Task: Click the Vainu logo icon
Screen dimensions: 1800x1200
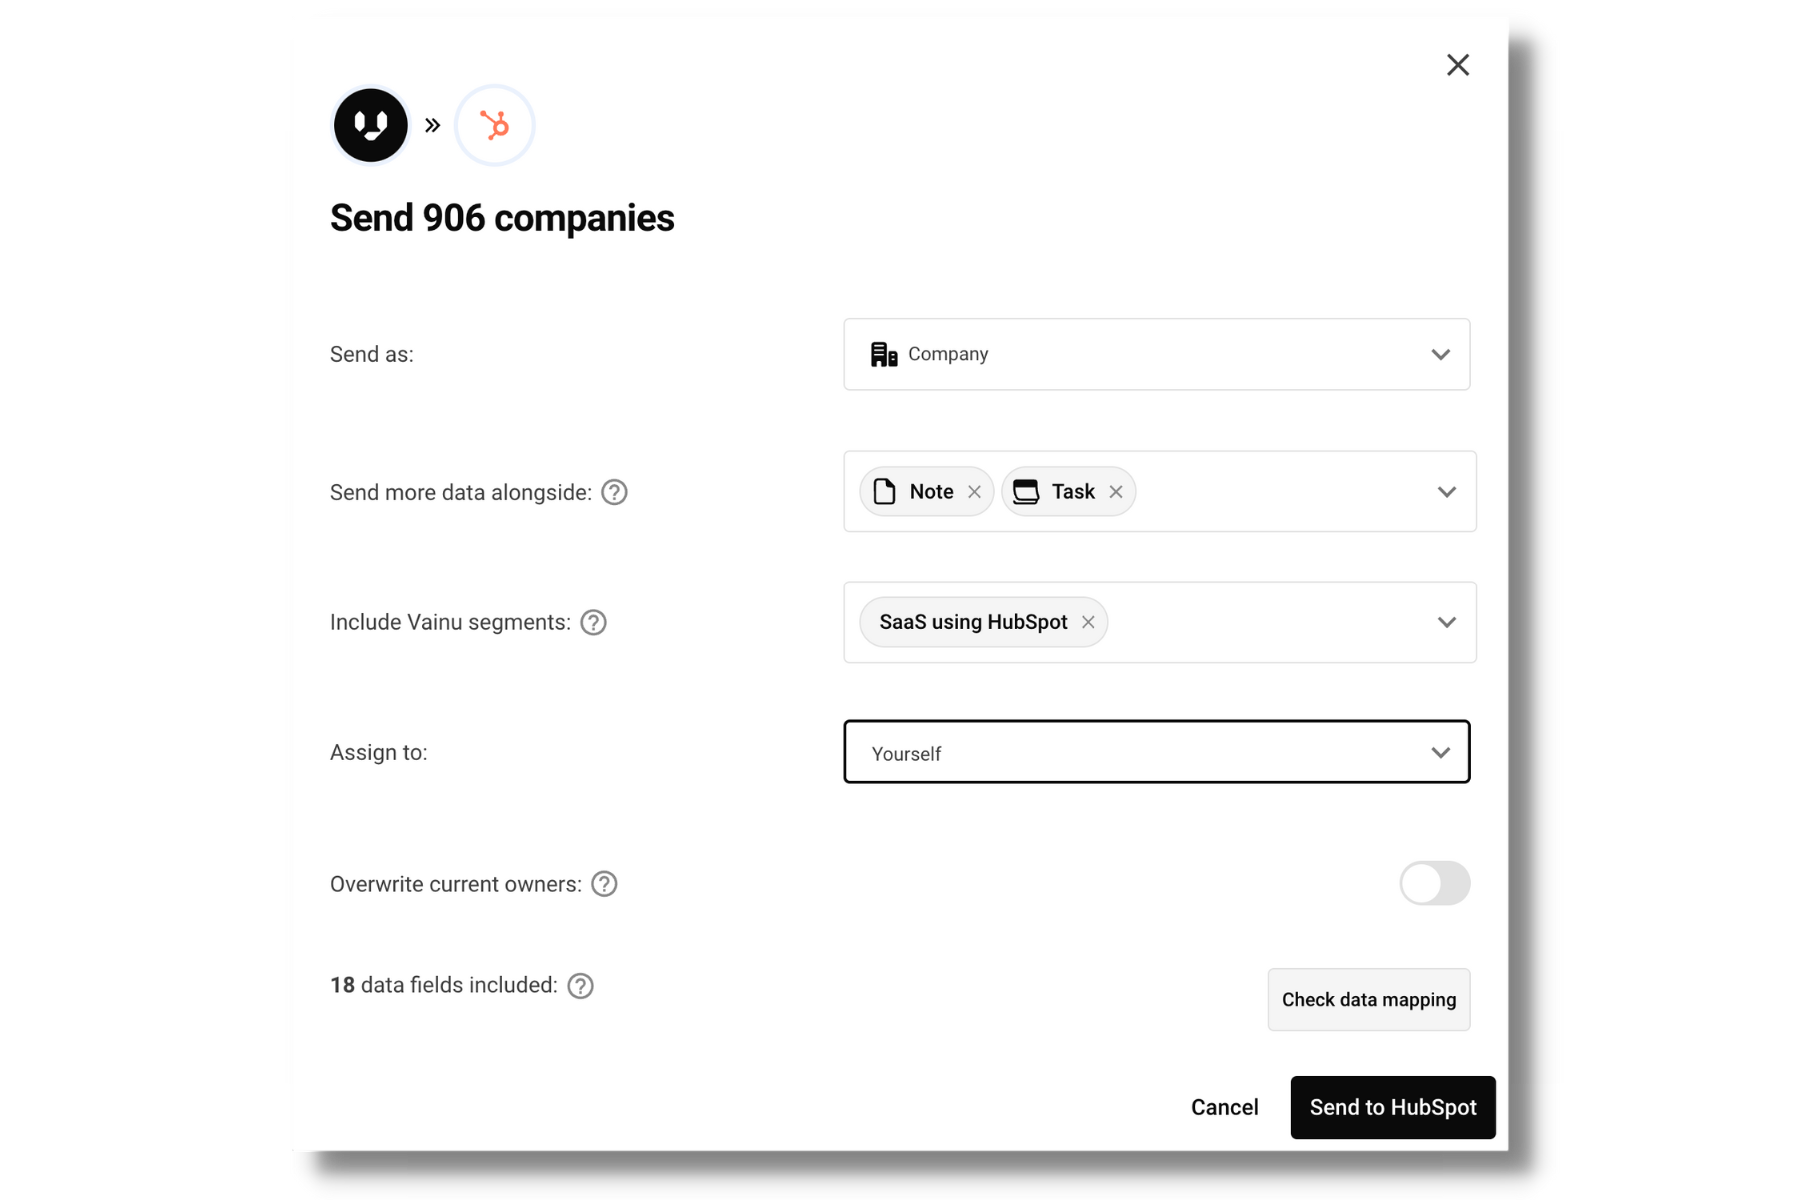Action: coord(371,125)
